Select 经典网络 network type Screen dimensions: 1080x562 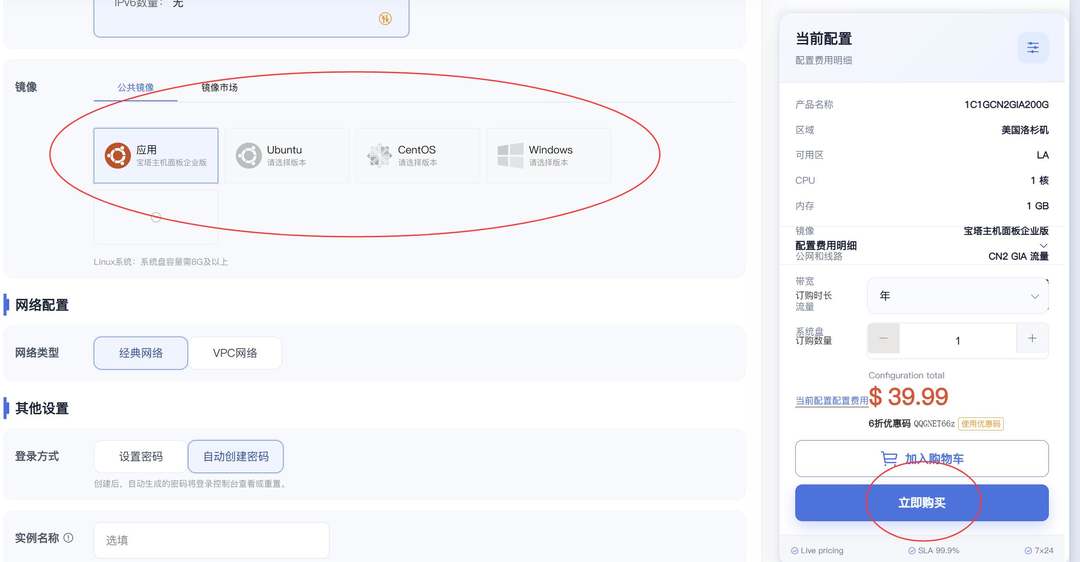click(141, 353)
